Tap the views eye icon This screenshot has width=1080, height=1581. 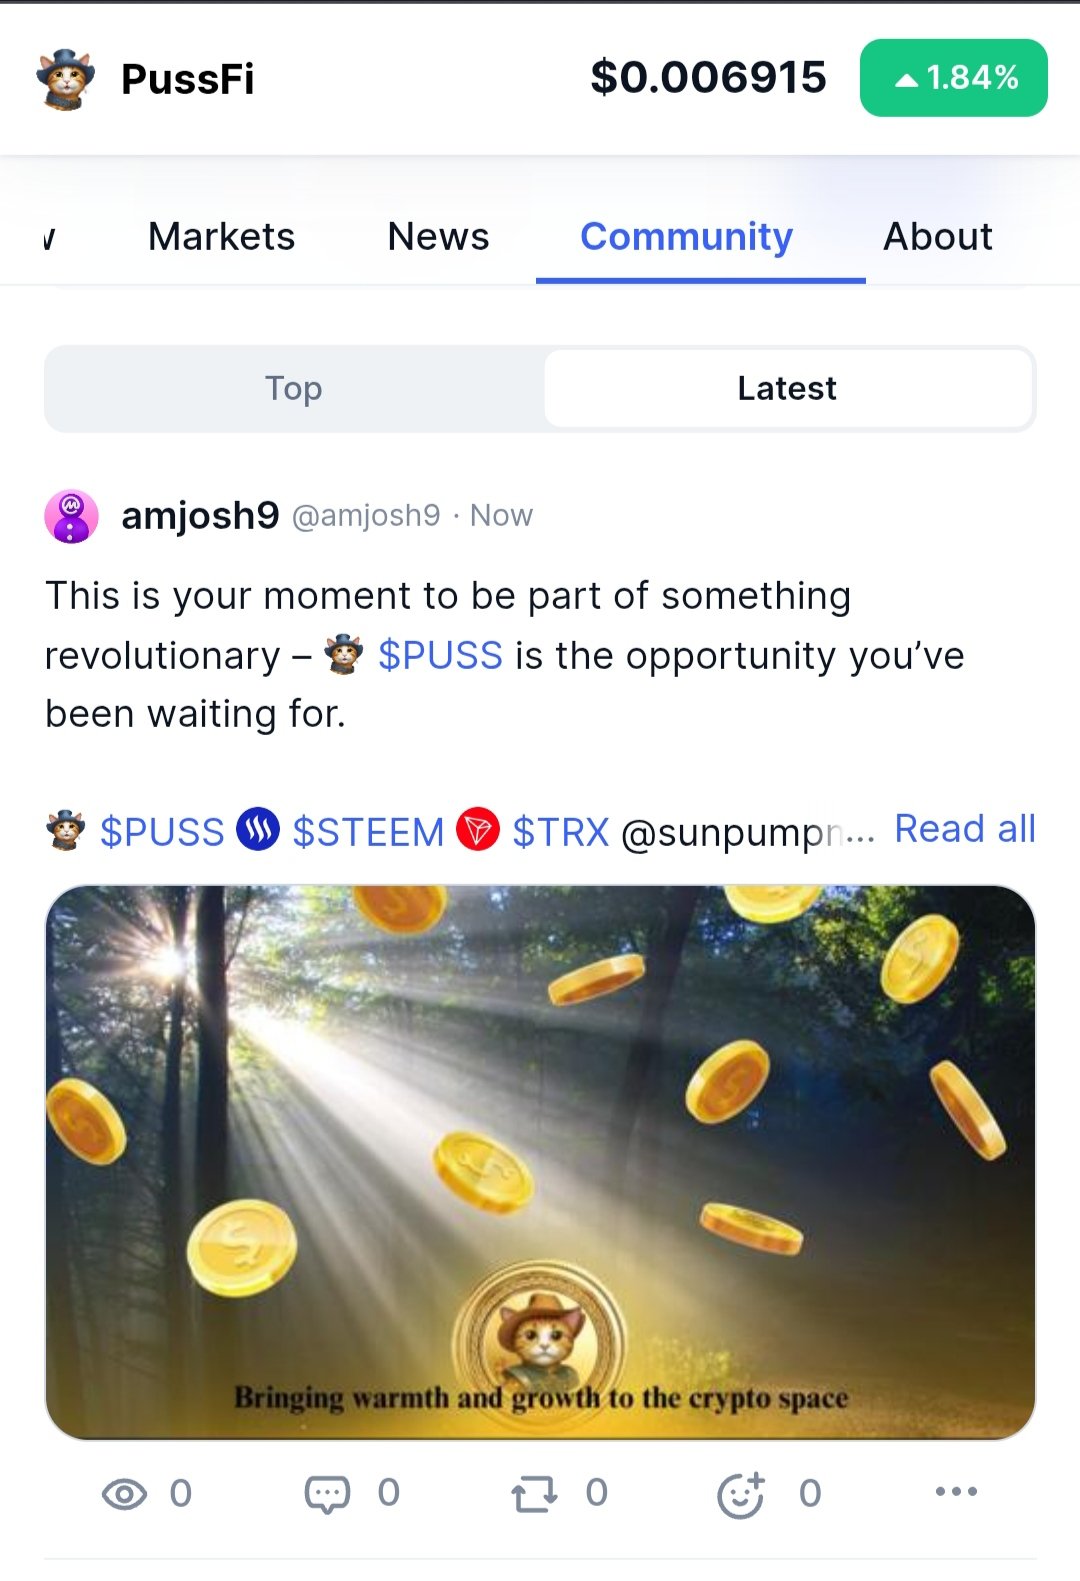(x=124, y=1494)
